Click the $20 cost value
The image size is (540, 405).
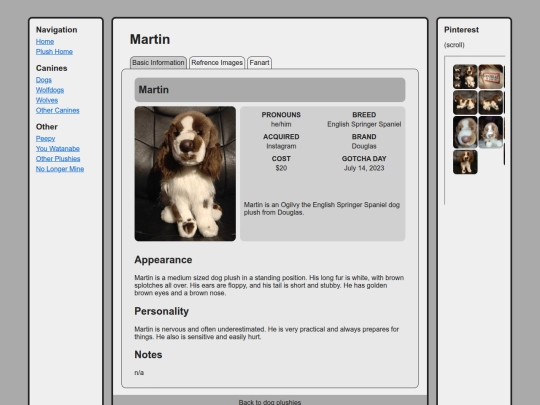click(281, 168)
